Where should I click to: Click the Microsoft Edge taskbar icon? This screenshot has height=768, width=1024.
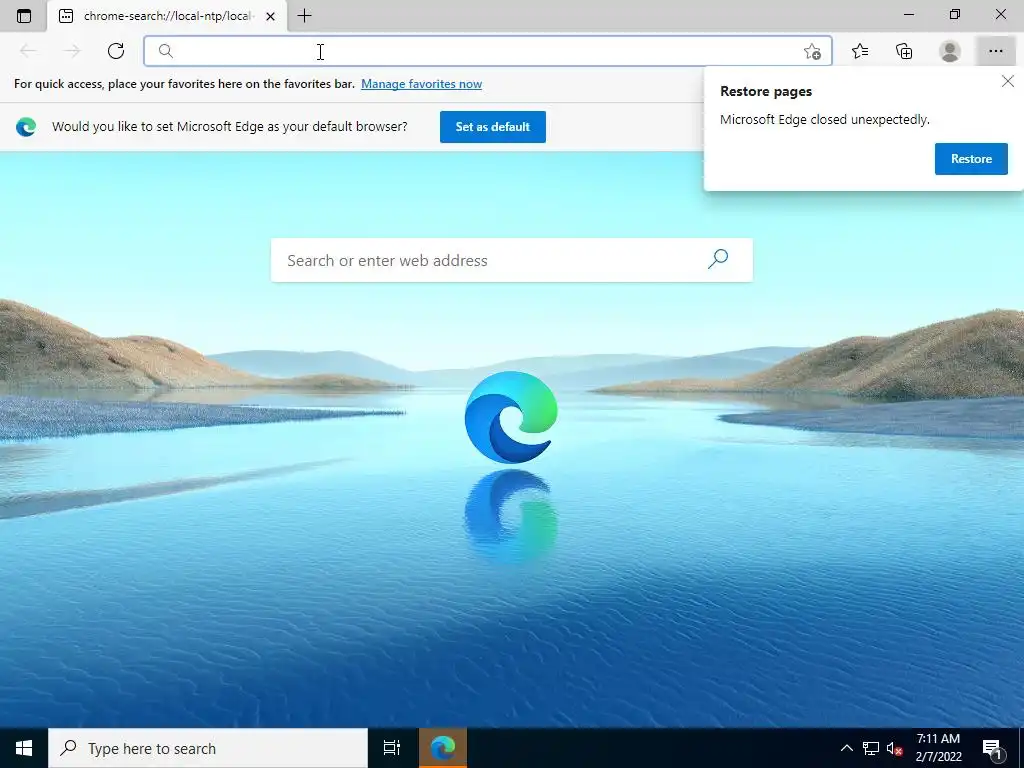coord(443,748)
